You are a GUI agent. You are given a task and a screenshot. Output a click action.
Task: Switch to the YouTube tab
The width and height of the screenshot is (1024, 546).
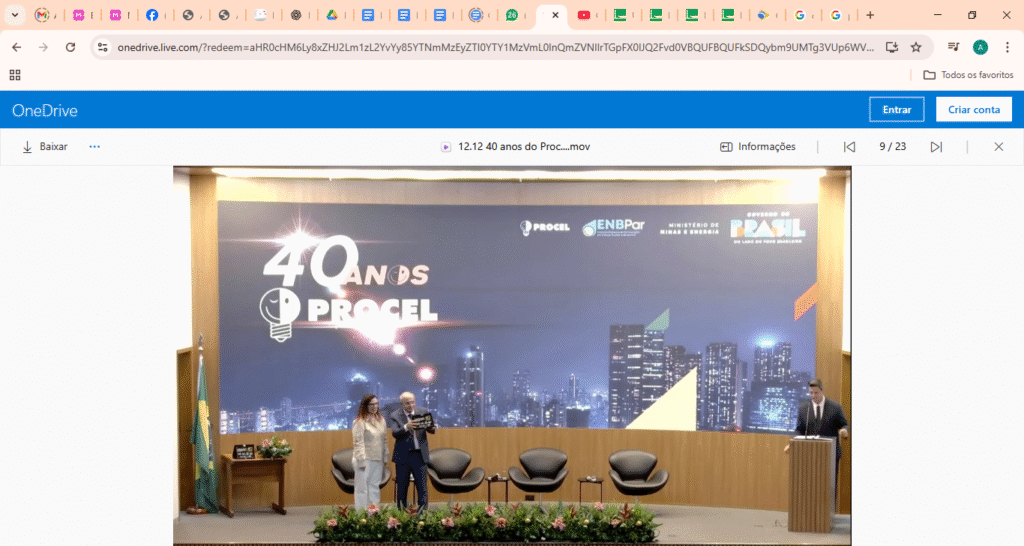[584, 15]
